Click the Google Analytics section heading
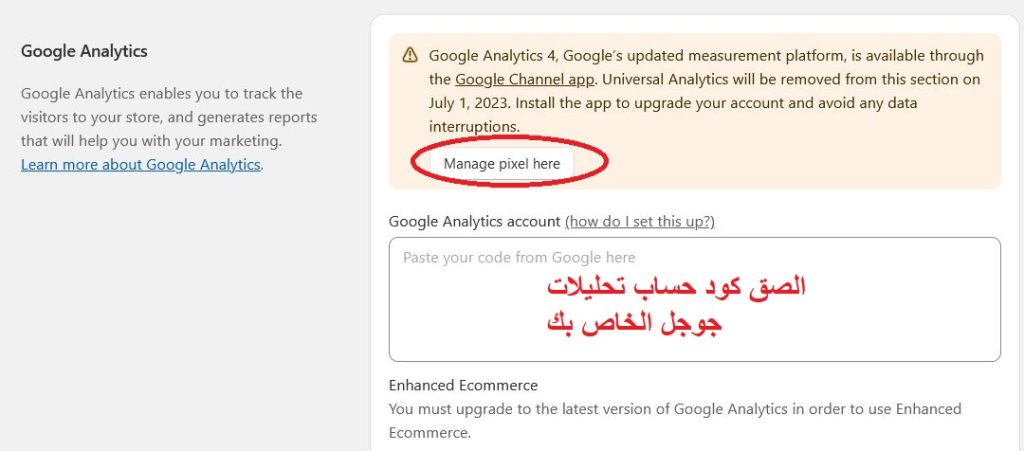 (x=84, y=51)
